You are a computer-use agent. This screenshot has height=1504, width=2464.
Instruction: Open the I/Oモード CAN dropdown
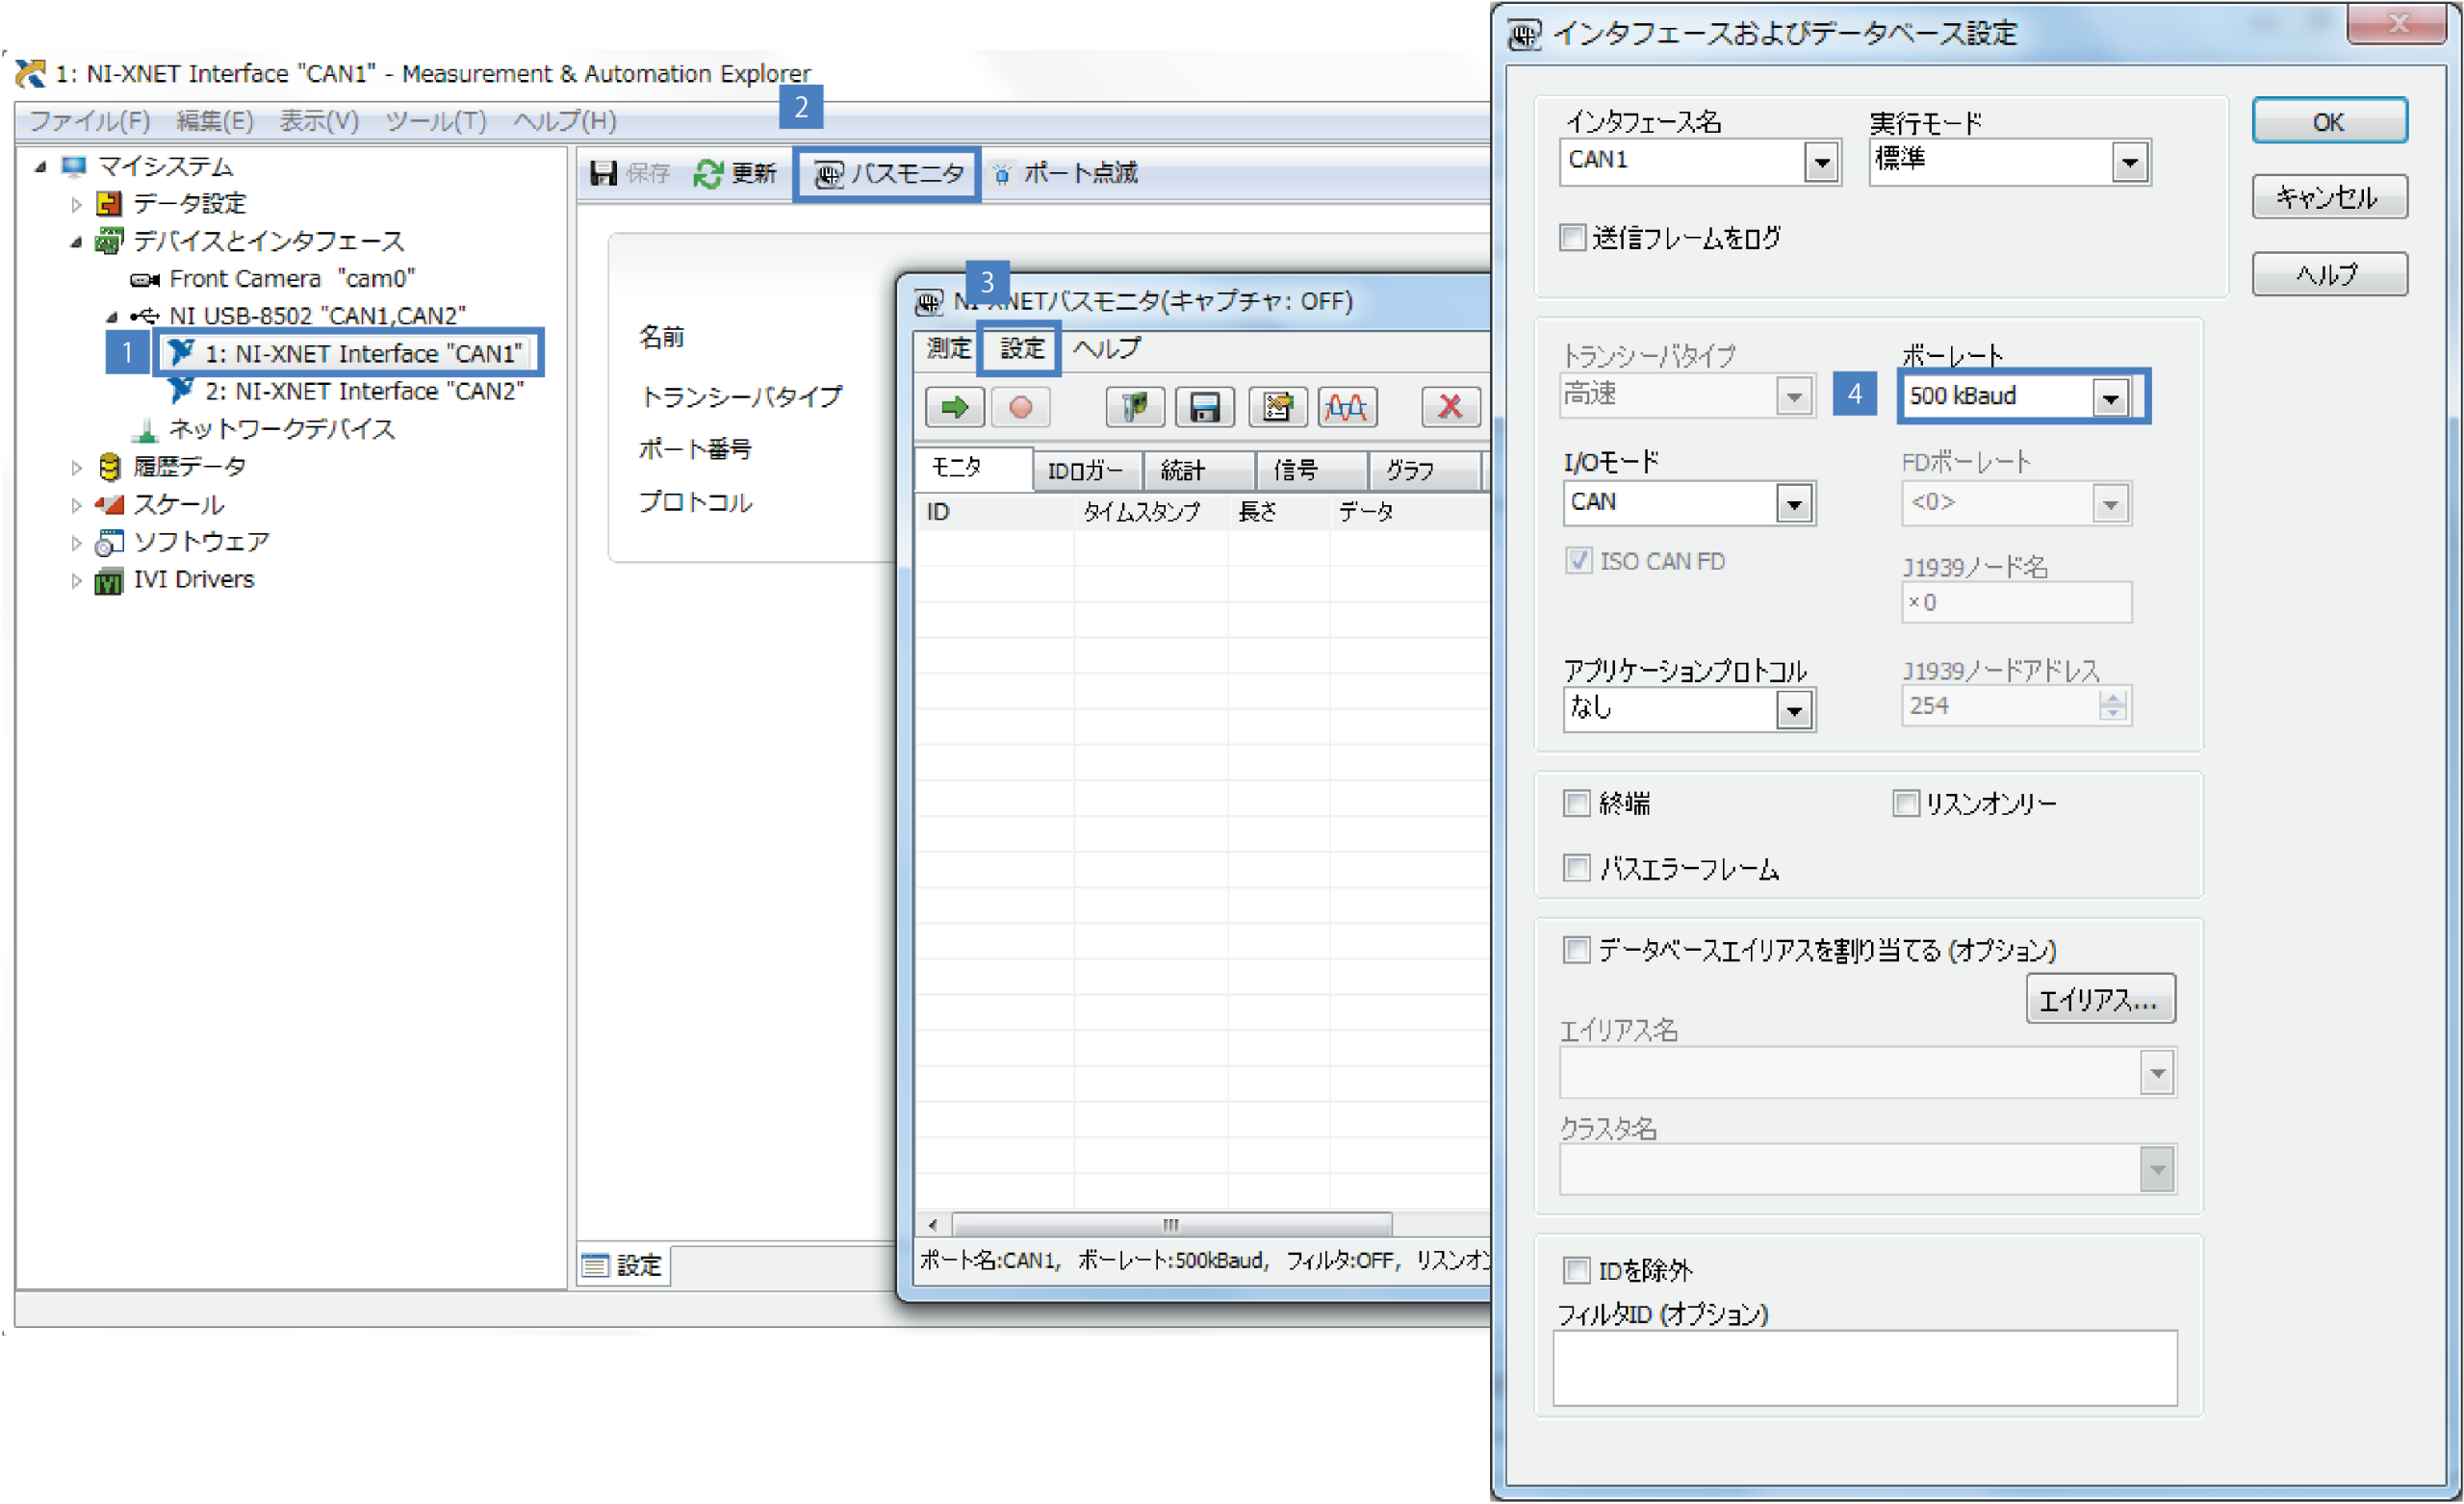coord(1794,504)
